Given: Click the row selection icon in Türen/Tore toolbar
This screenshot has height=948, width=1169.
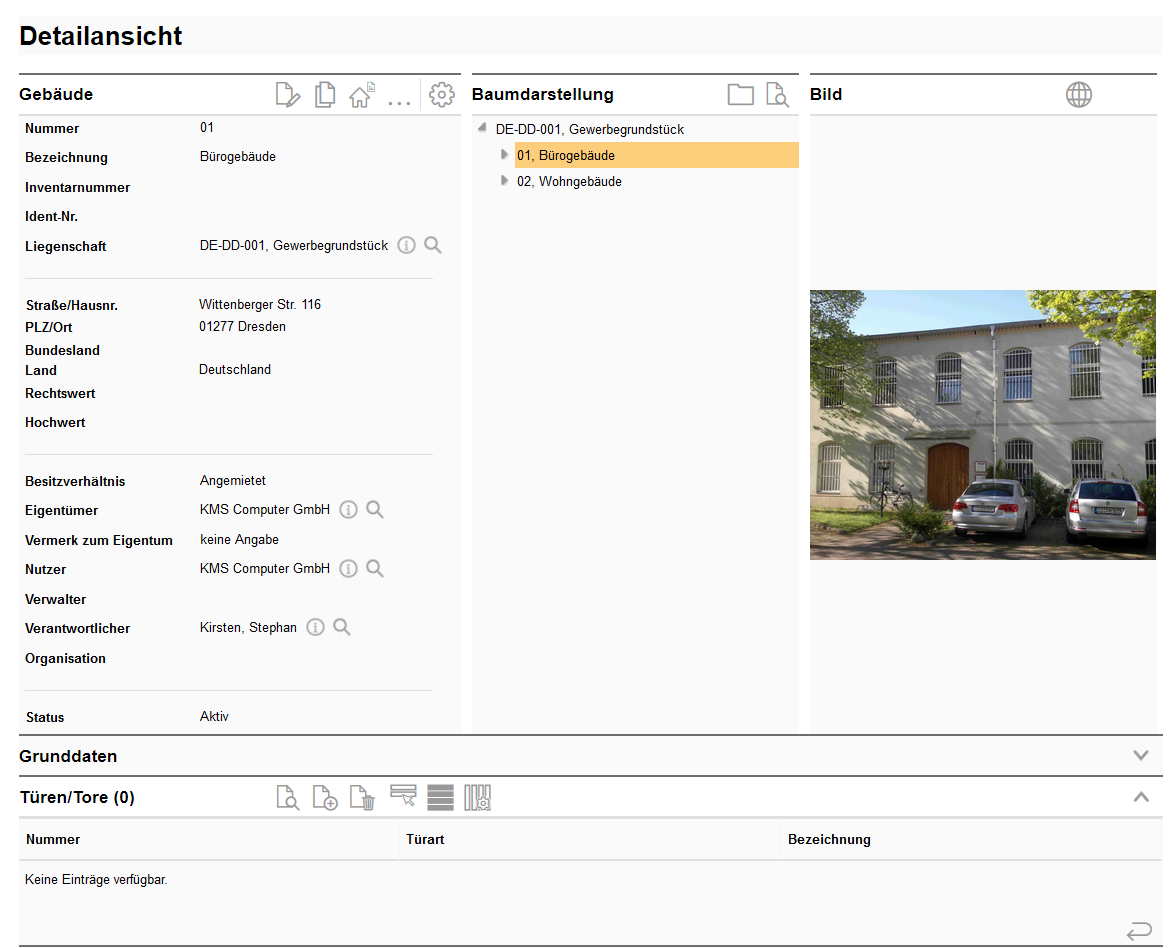Looking at the screenshot, I should pyautogui.click(x=403, y=796).
